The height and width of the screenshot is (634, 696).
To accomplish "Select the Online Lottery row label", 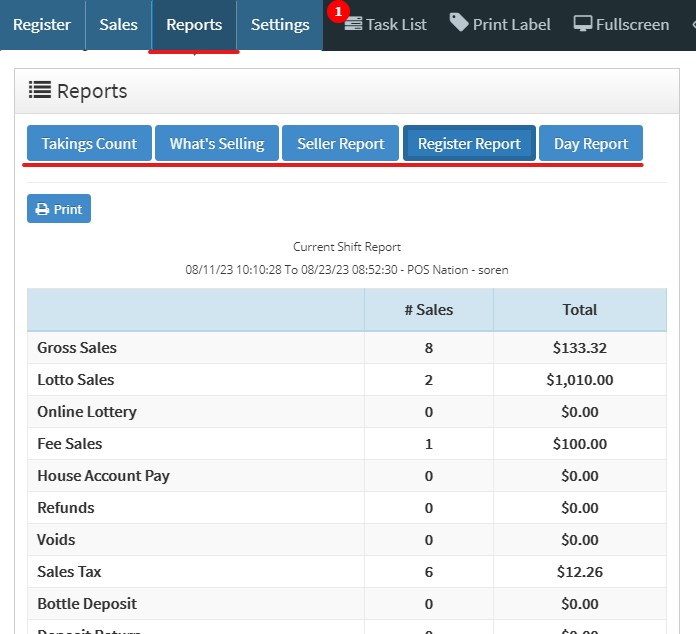I will [87, 412].
